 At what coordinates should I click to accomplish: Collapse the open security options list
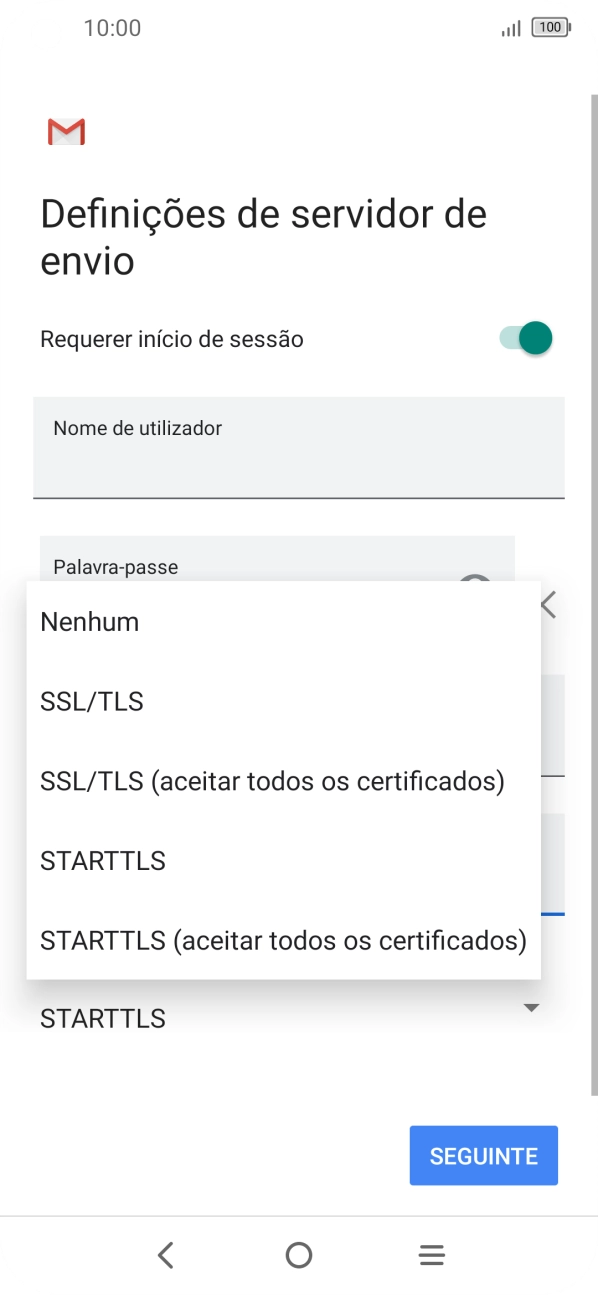click(x=531, y=1008)
